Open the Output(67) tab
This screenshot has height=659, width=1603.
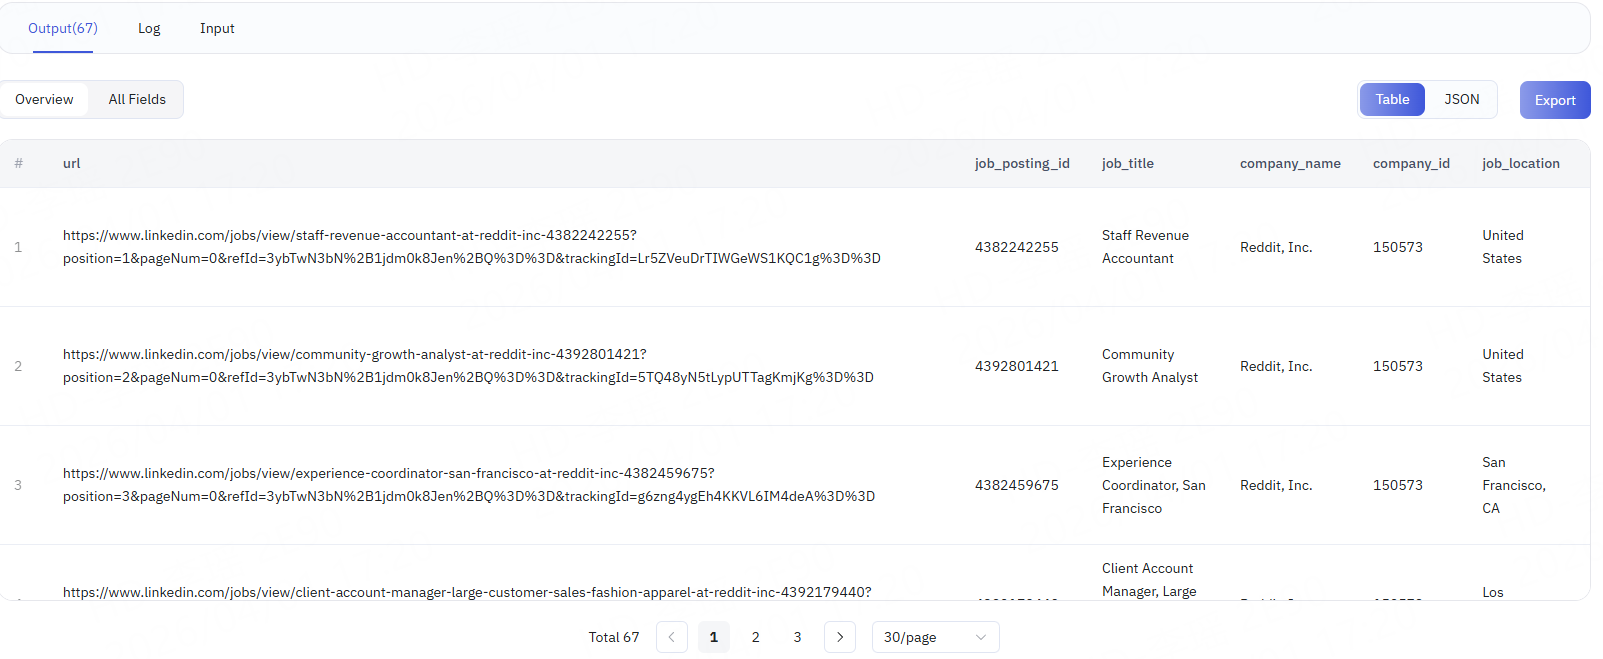click(63, 28)
